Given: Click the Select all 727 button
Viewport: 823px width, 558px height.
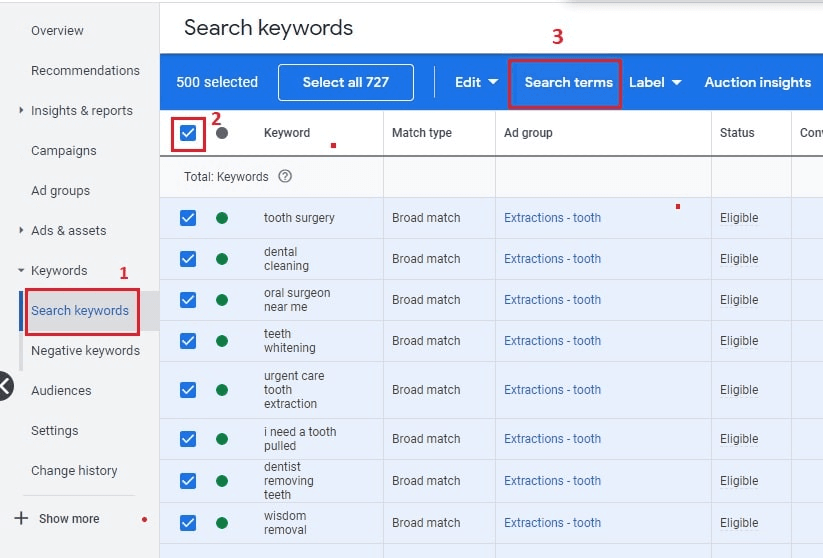Looking at the screenshot, I should pyautogui.click(x=345, y=82).
